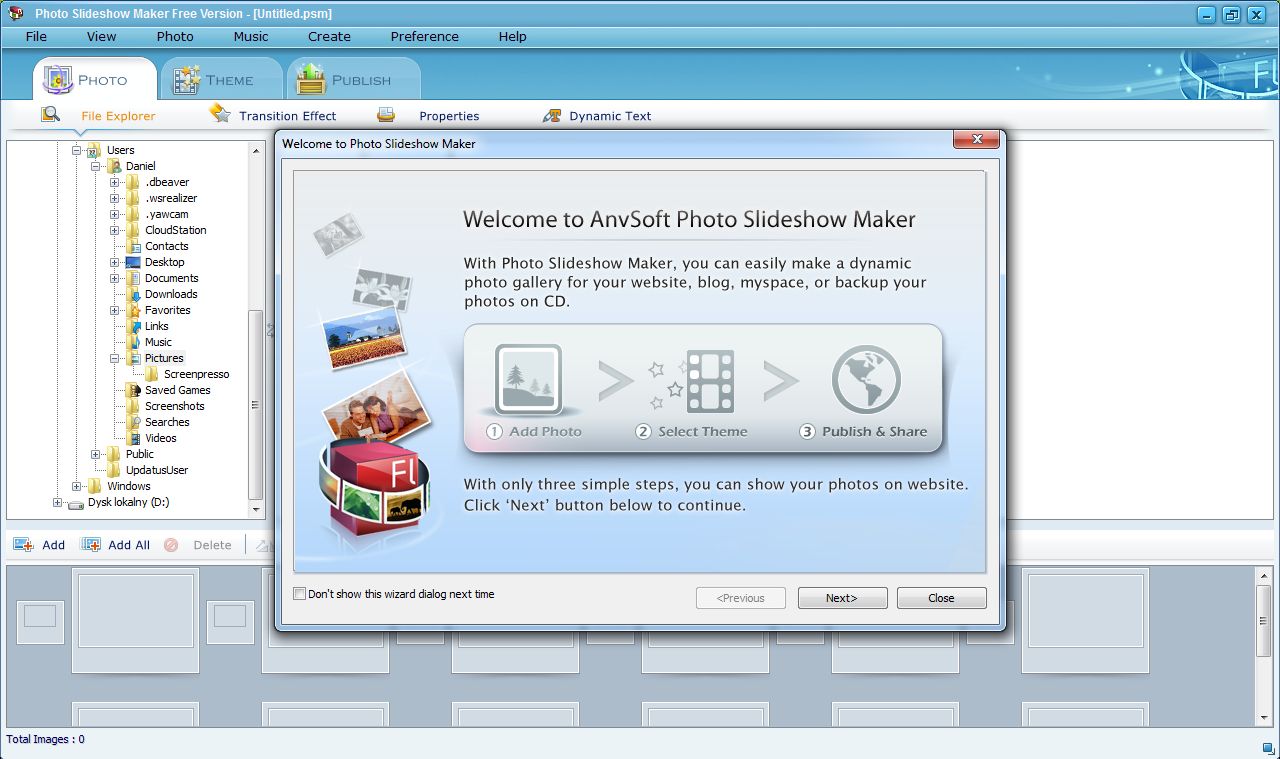The height and width of the screenshot is (759, 1280).
Task: Open the Help menu
Action: pos(512,36)
